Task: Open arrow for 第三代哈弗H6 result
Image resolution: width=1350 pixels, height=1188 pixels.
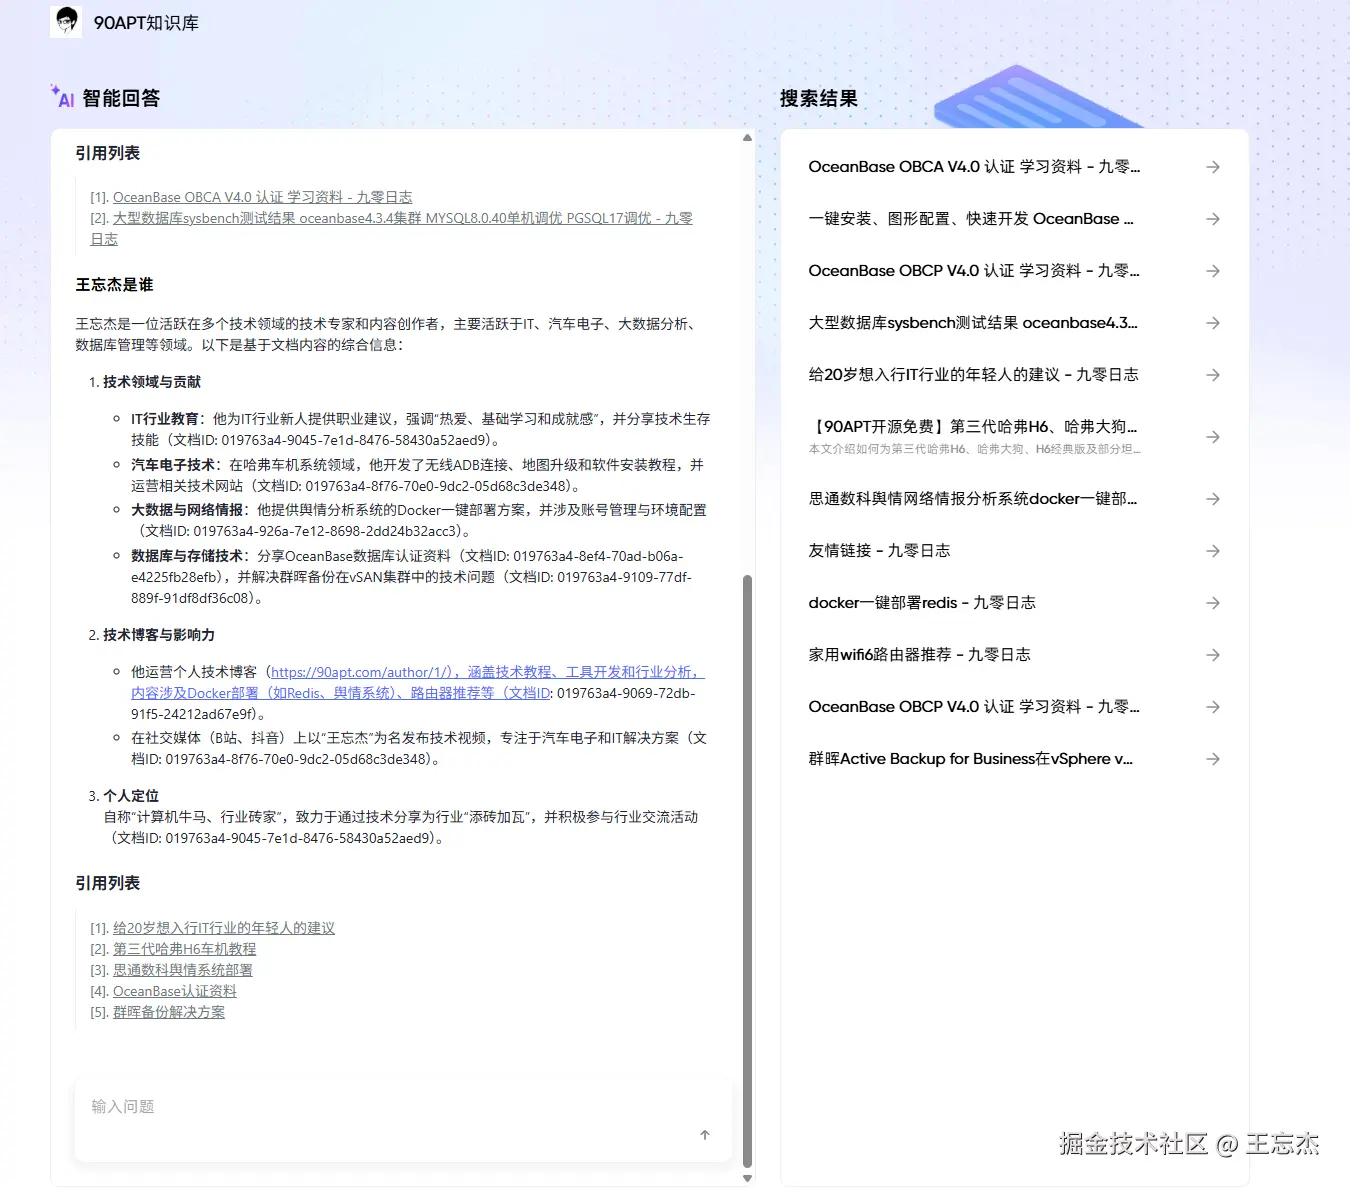Action: coord(1212,437)
